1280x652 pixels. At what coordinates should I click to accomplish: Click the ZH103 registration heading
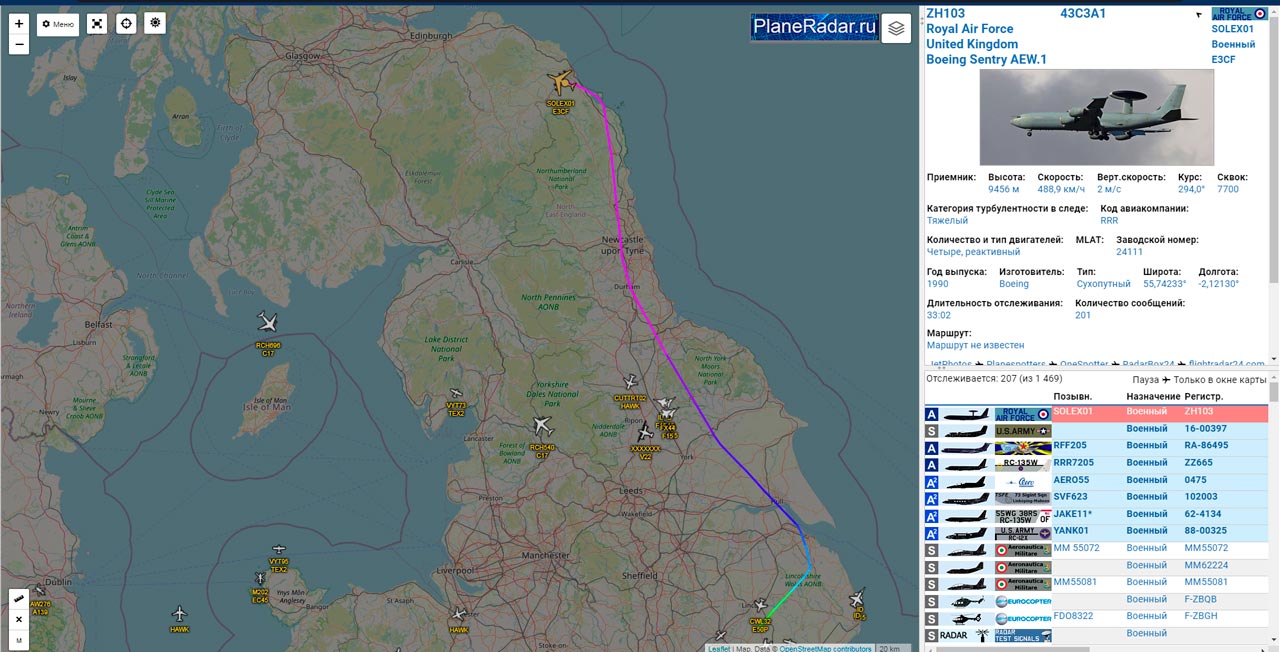click(x=946, y=13)
